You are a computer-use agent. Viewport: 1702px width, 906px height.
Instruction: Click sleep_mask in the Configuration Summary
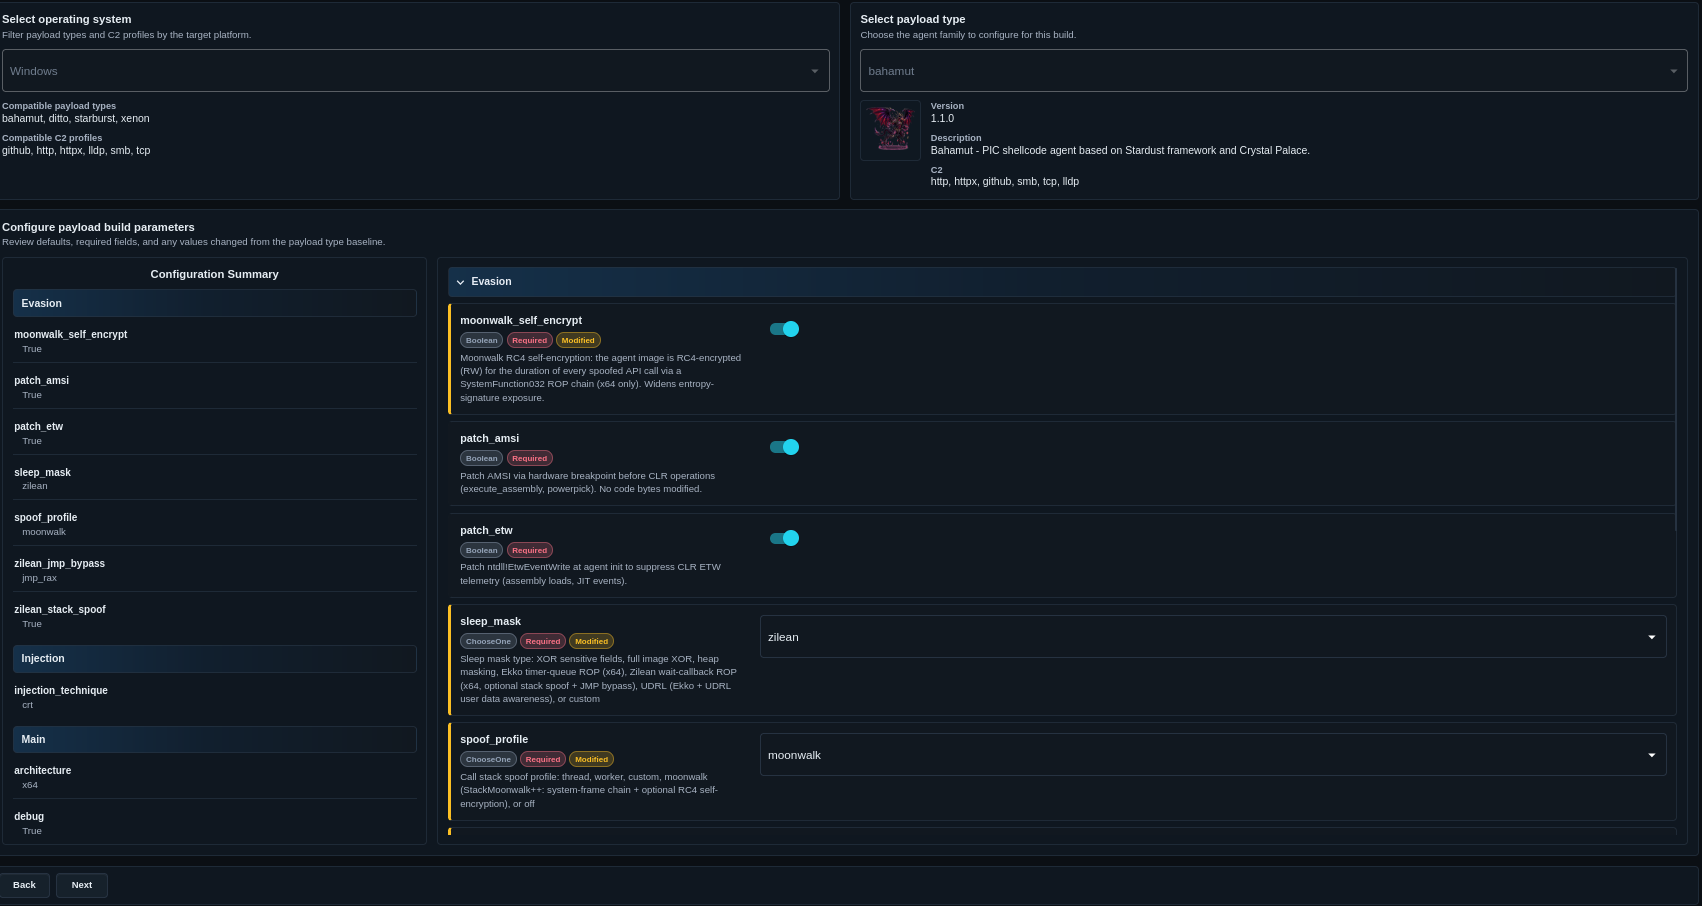[x=43, y=472]
